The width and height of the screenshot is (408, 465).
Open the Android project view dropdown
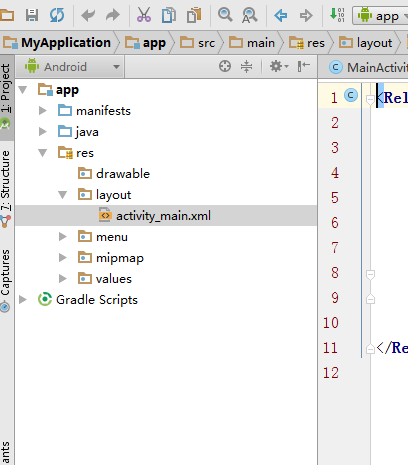tap(72, 67)
